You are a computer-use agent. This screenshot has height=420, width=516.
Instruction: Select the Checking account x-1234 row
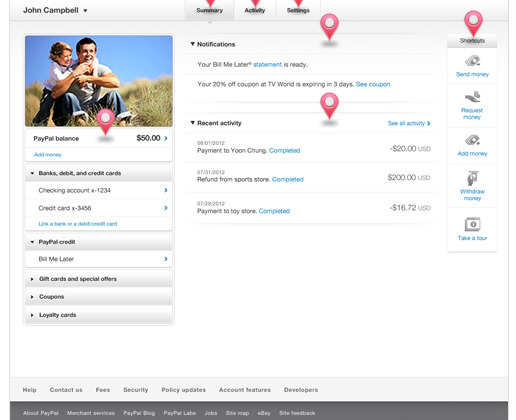click(x=99, y=190)
